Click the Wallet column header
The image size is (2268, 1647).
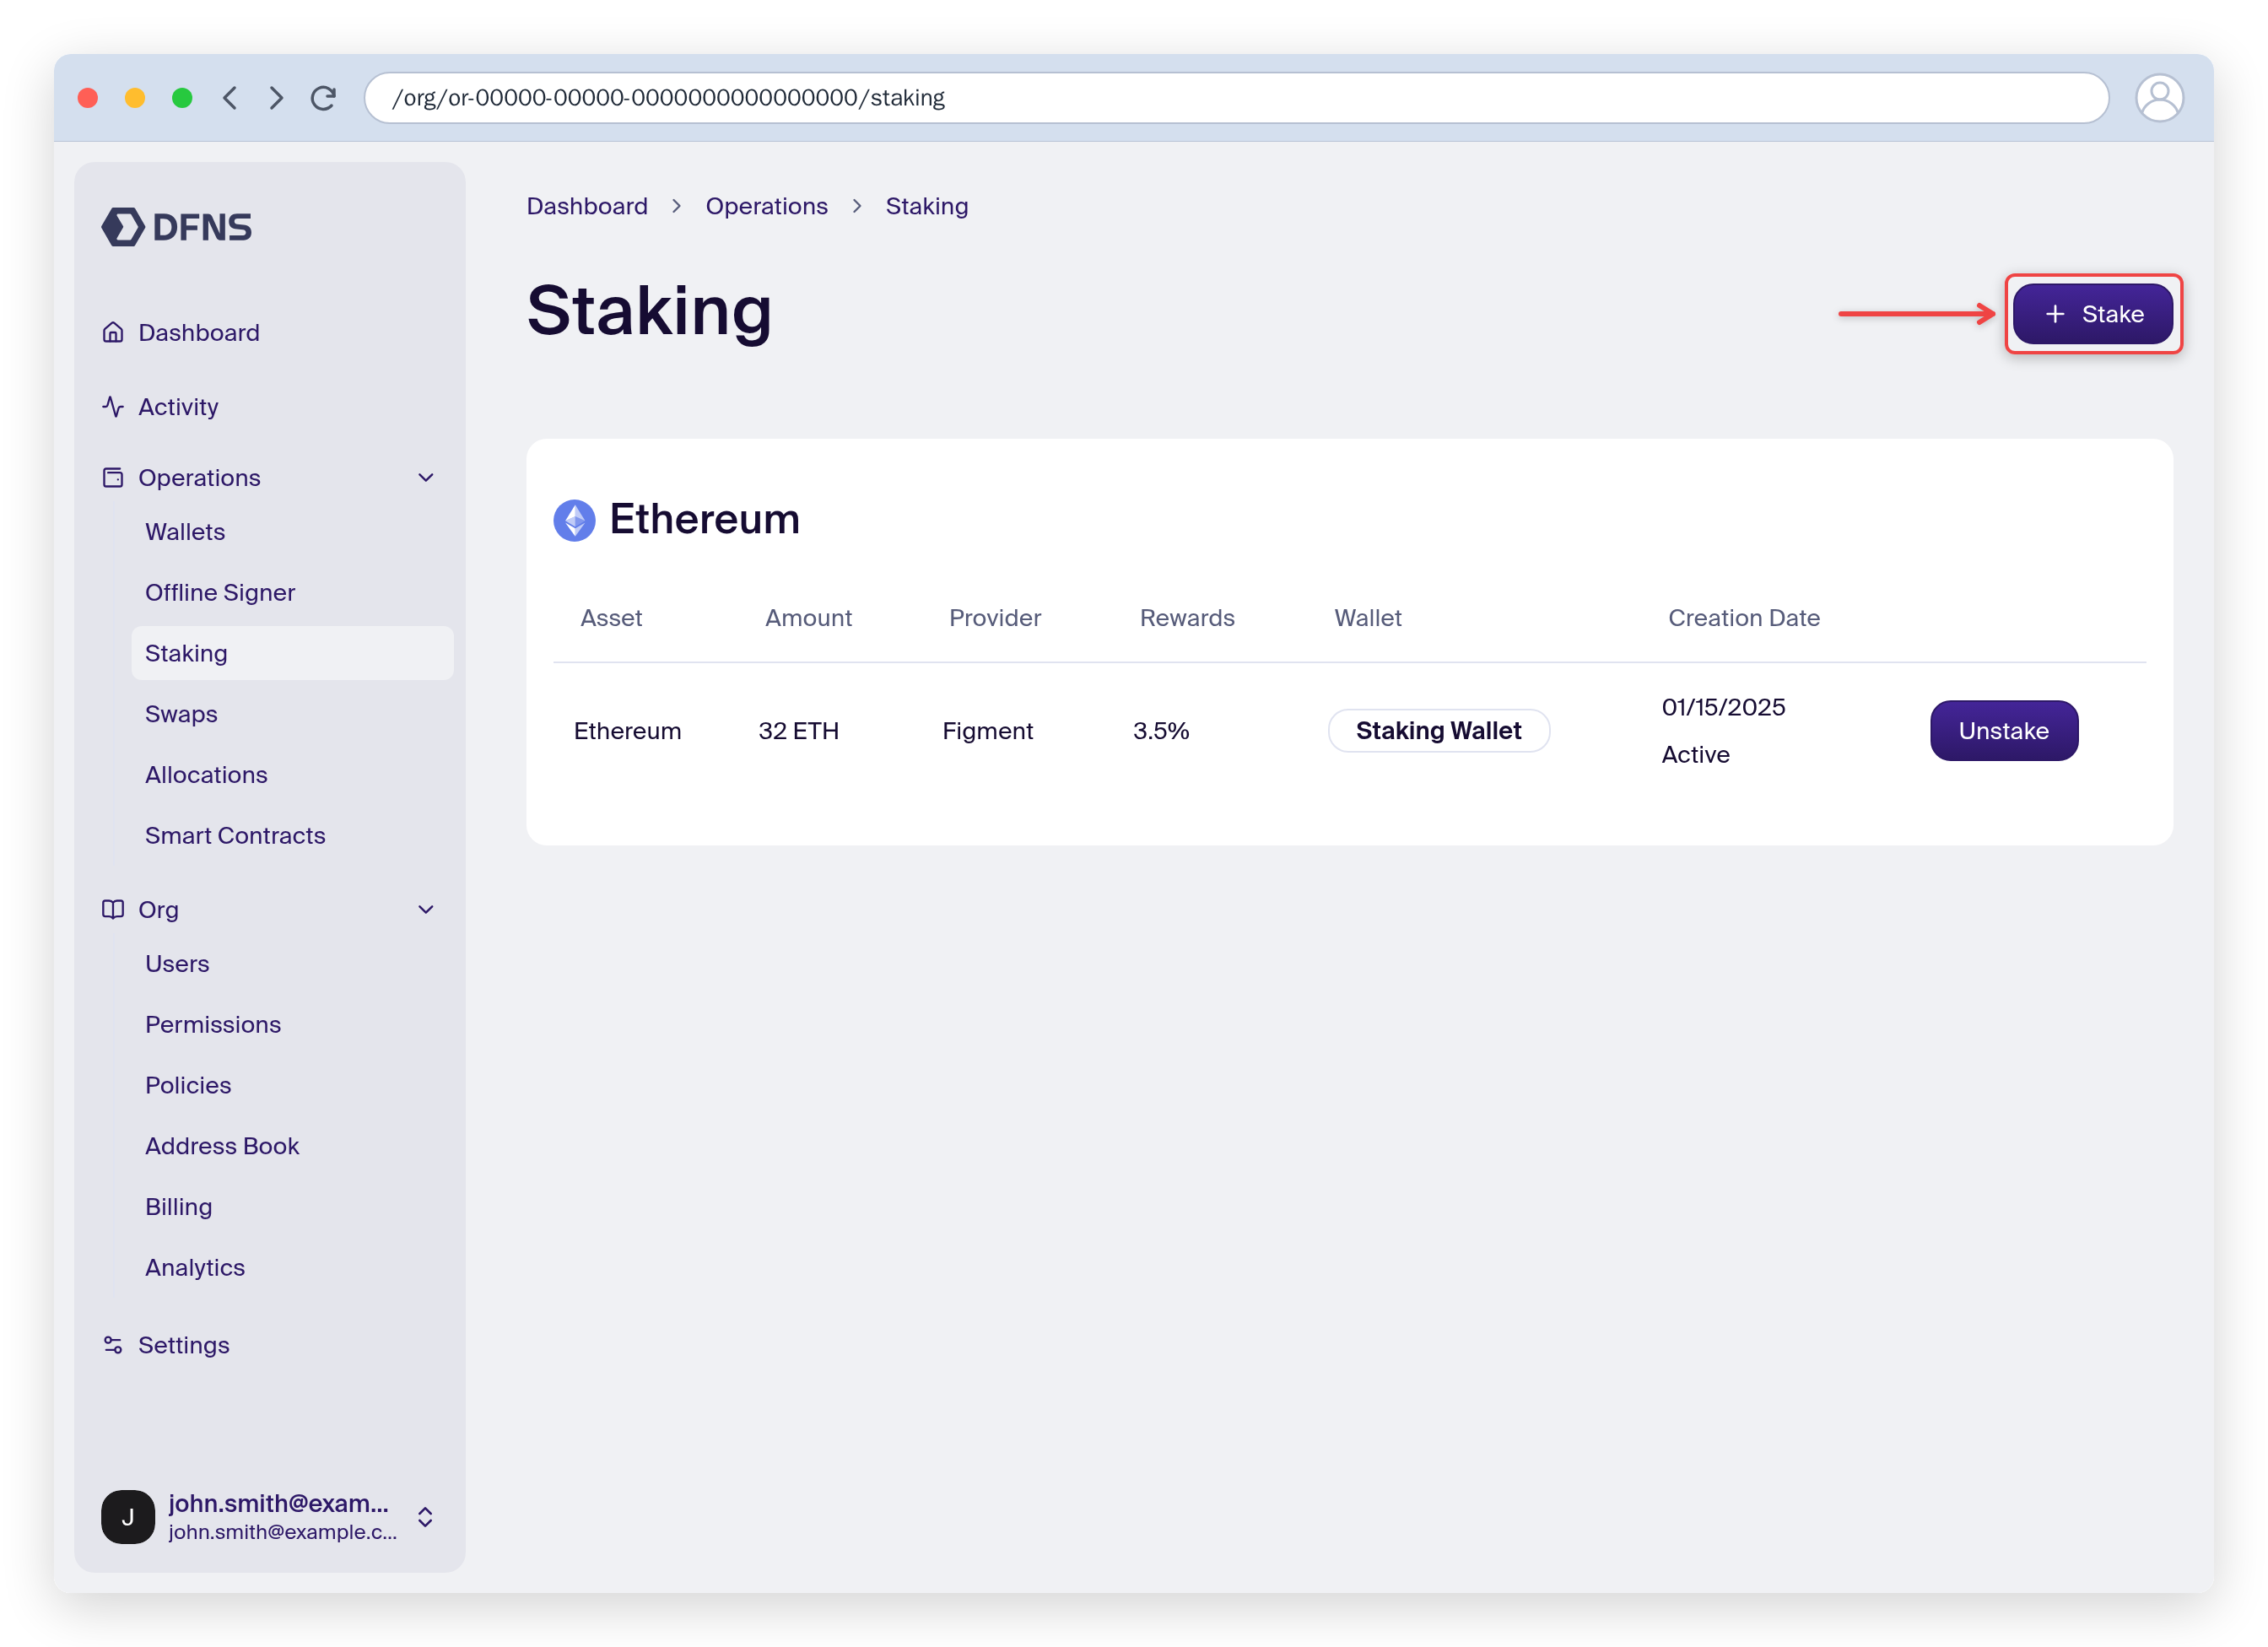click(1367, 617)
